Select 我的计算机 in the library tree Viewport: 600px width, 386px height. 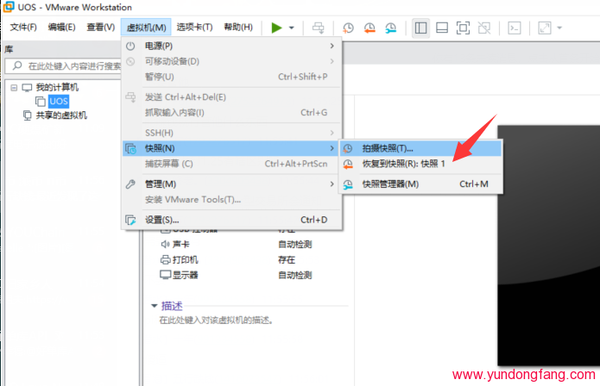pos(57,87)
